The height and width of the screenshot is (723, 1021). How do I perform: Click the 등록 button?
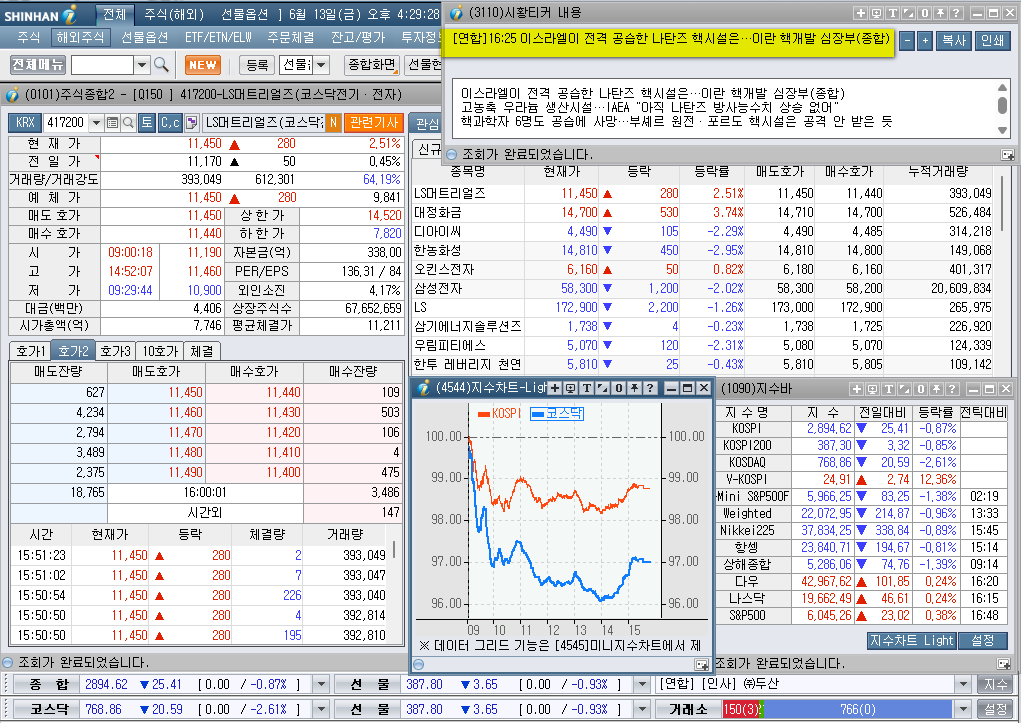257,64
